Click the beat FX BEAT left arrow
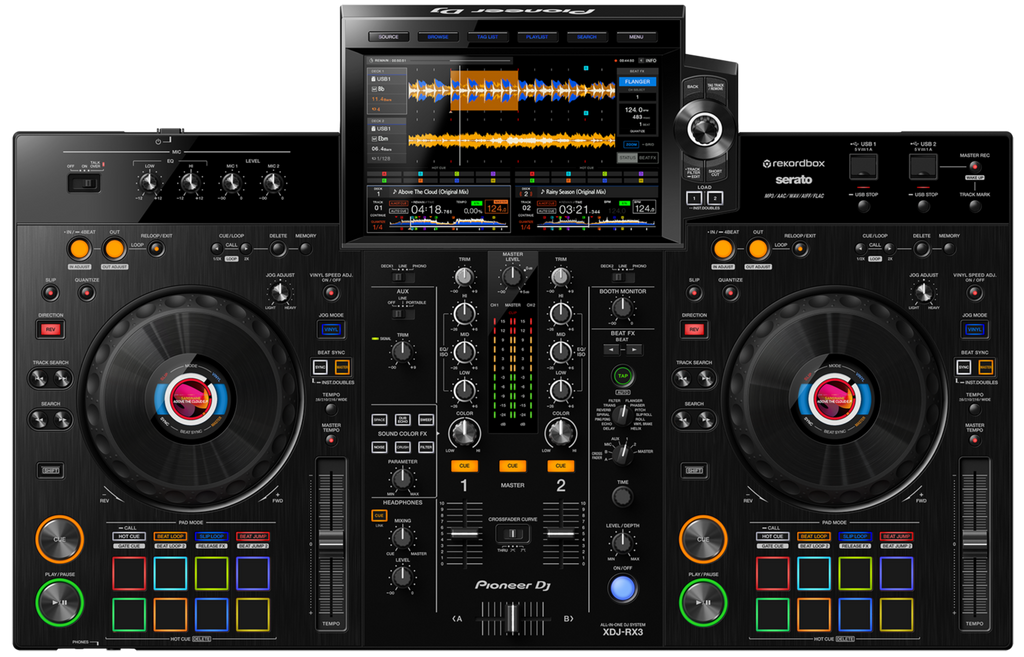This screenshot has width=1024, height=657. click(611, 350)
